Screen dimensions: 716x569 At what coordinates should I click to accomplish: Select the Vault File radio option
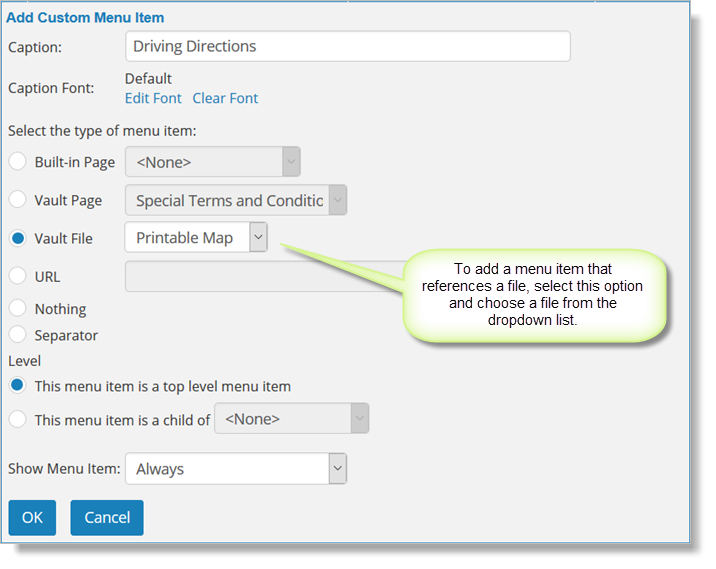17,238
